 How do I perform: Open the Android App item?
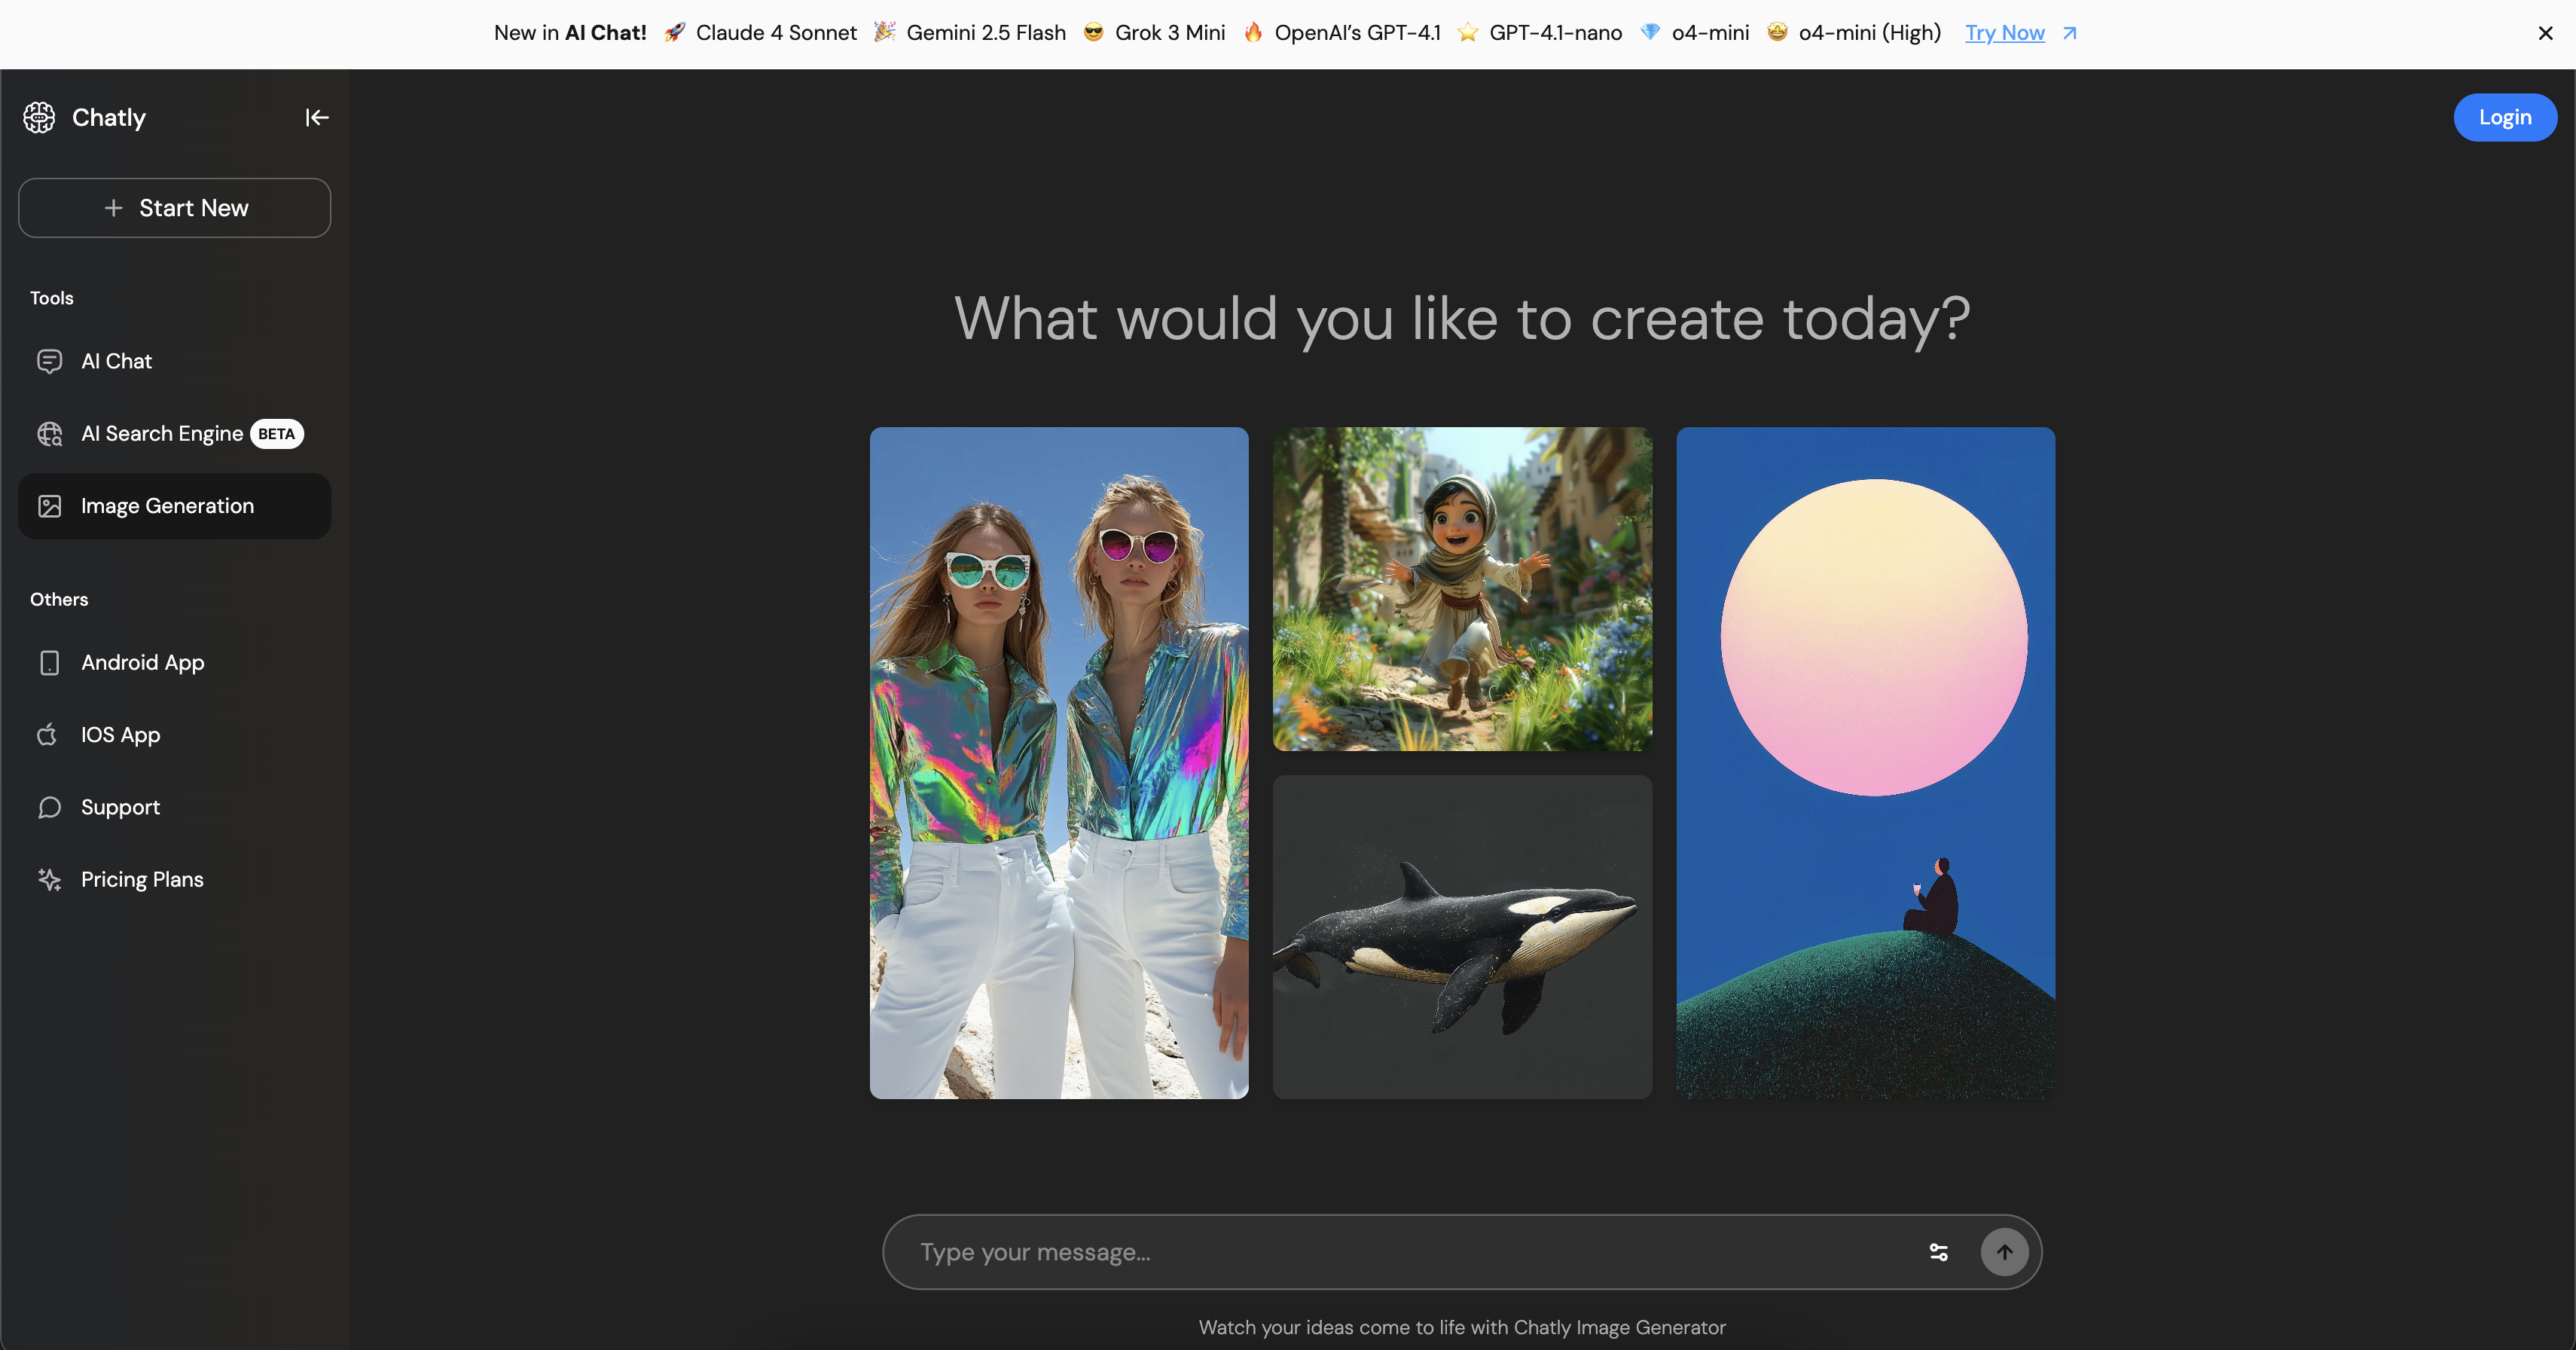coord(142,662)
